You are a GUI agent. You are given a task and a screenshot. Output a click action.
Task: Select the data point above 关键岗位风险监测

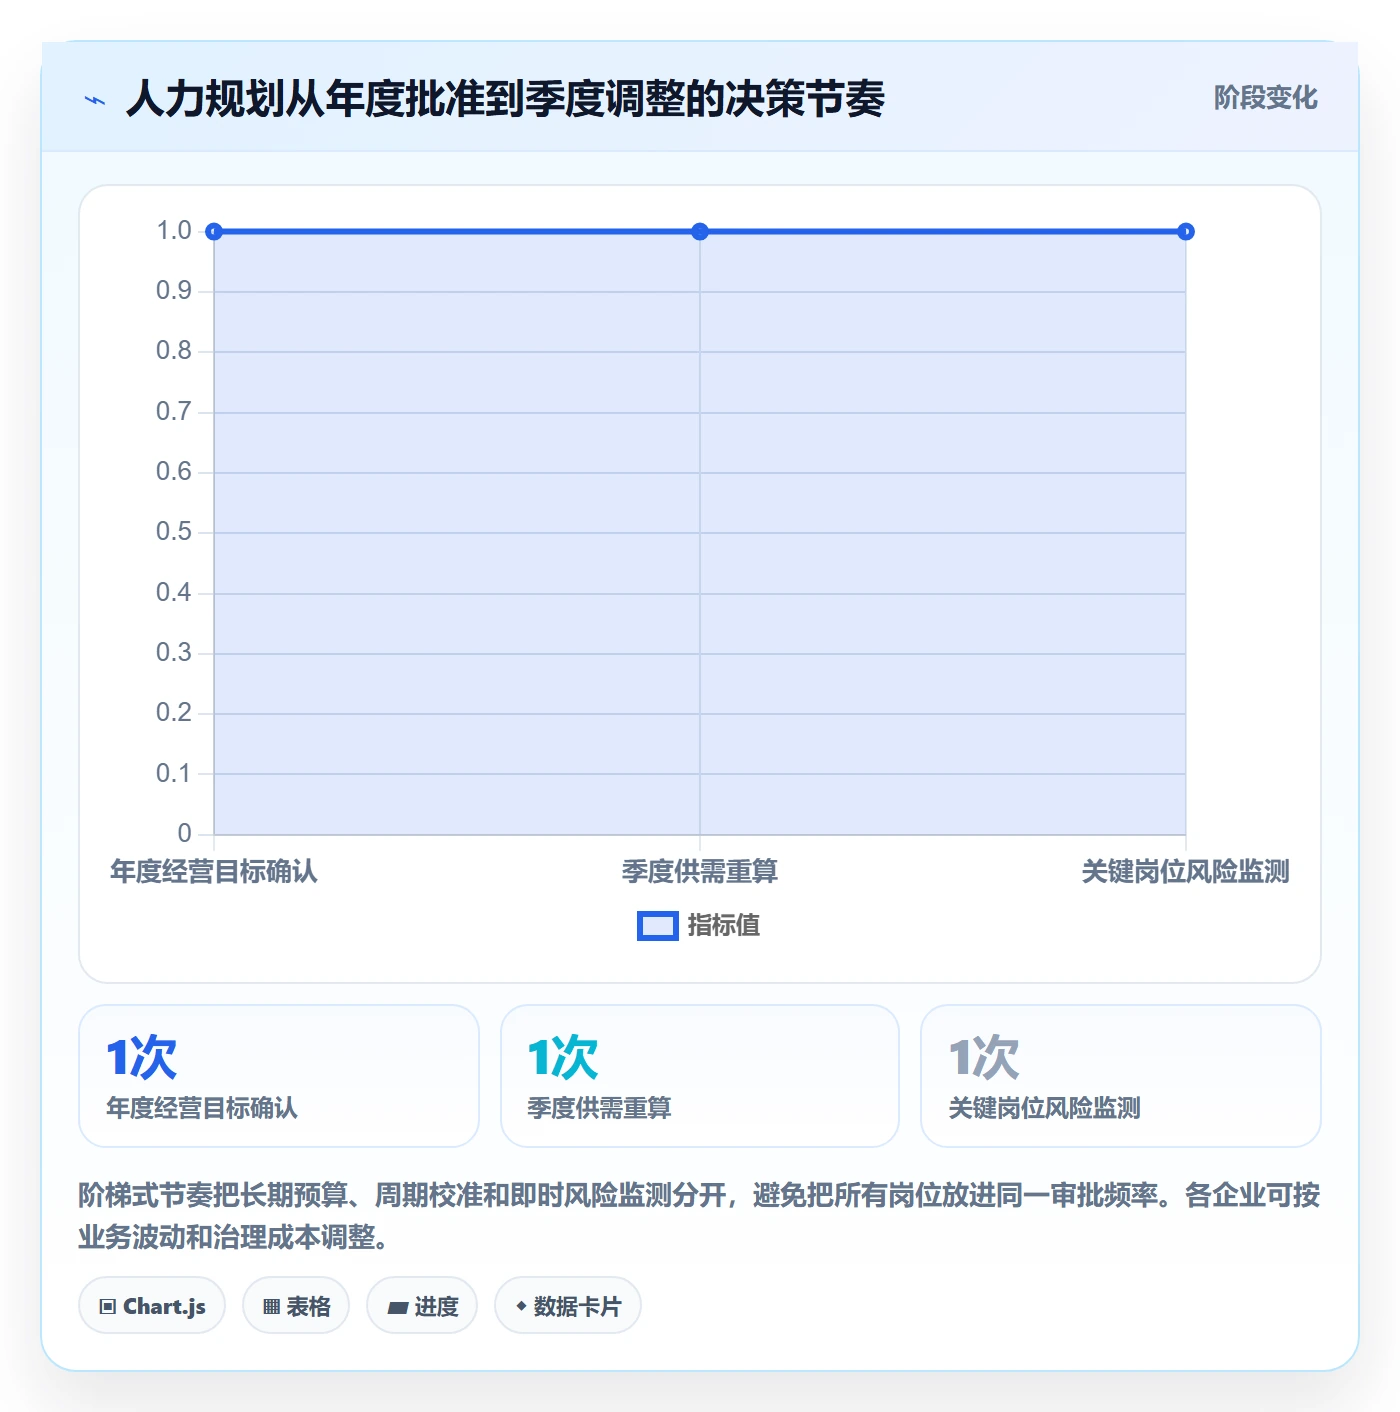point(1186,232)
